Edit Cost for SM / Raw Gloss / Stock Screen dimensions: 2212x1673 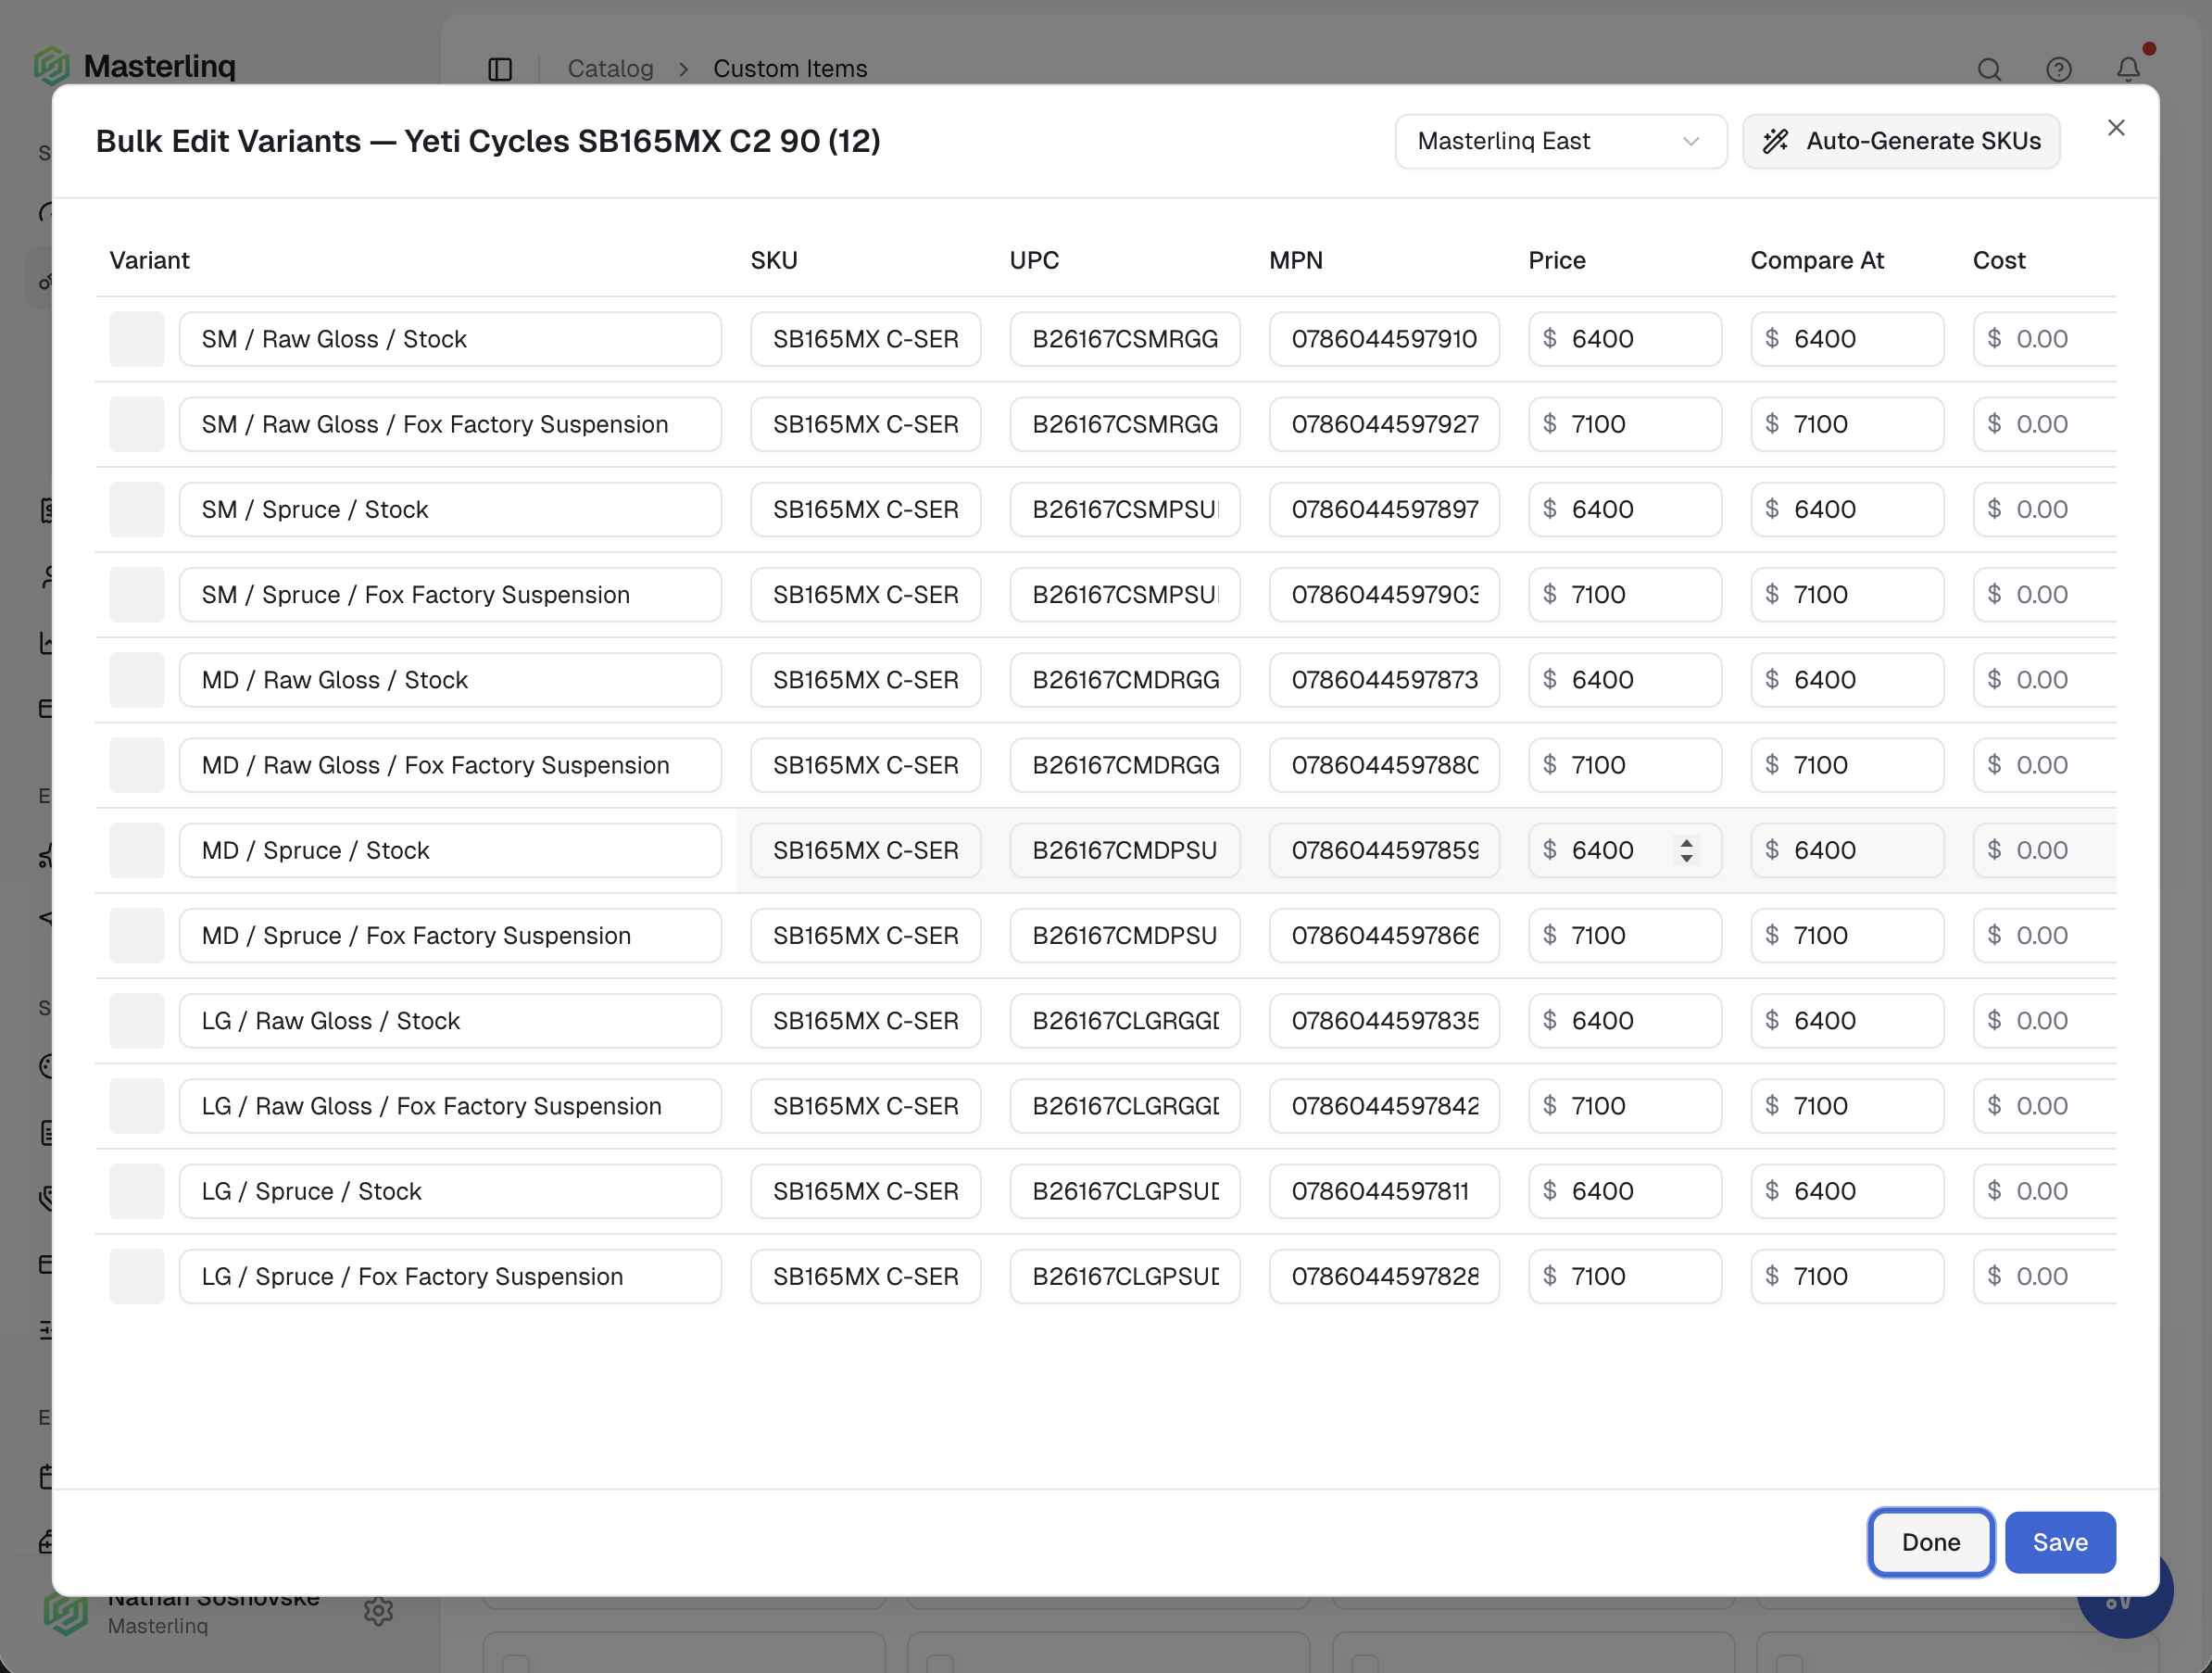click(x=2044, y=339)
